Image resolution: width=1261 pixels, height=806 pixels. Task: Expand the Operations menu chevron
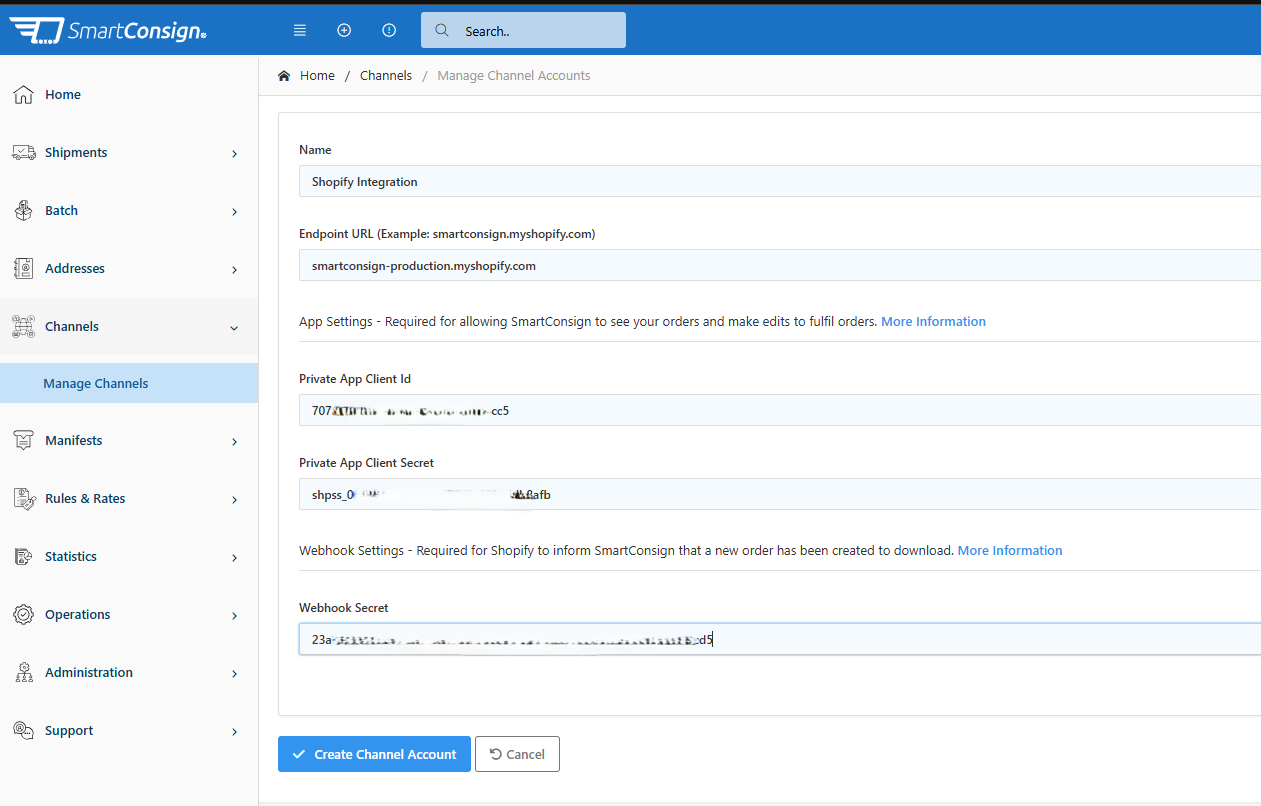click(234, 616)
